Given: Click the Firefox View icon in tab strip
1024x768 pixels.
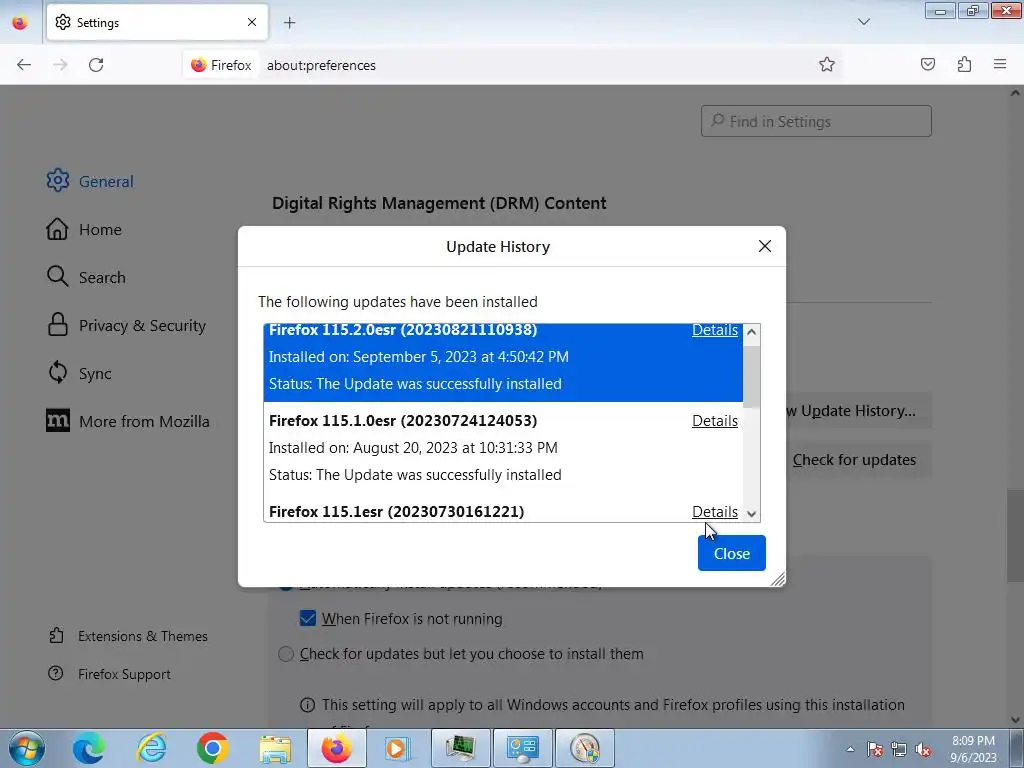Looking at the screenshot, I should click(20, 22).
